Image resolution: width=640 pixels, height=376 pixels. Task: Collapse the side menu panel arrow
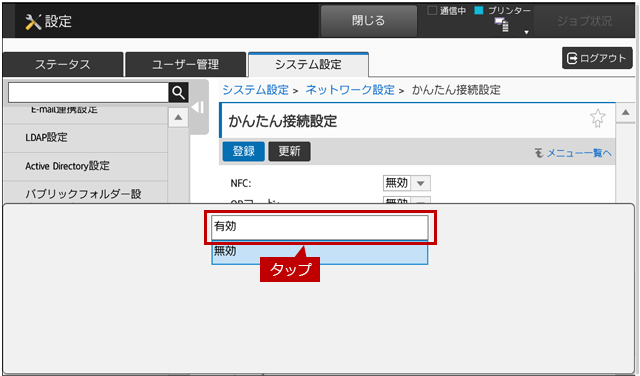click(198, 108)
